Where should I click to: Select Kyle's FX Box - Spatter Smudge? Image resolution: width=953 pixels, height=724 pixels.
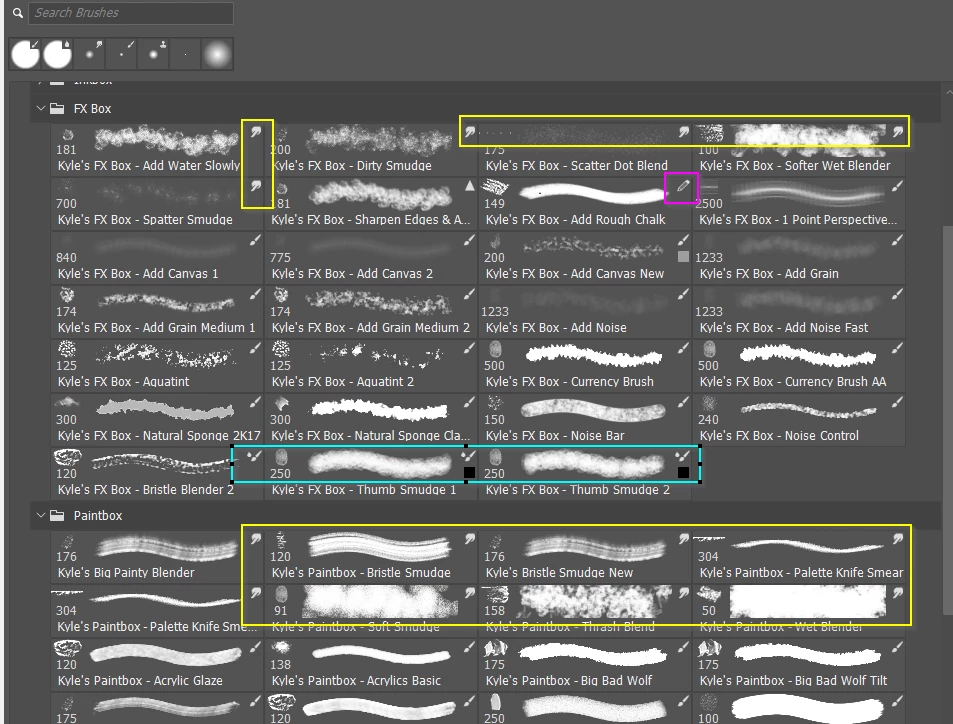[157, 204]
